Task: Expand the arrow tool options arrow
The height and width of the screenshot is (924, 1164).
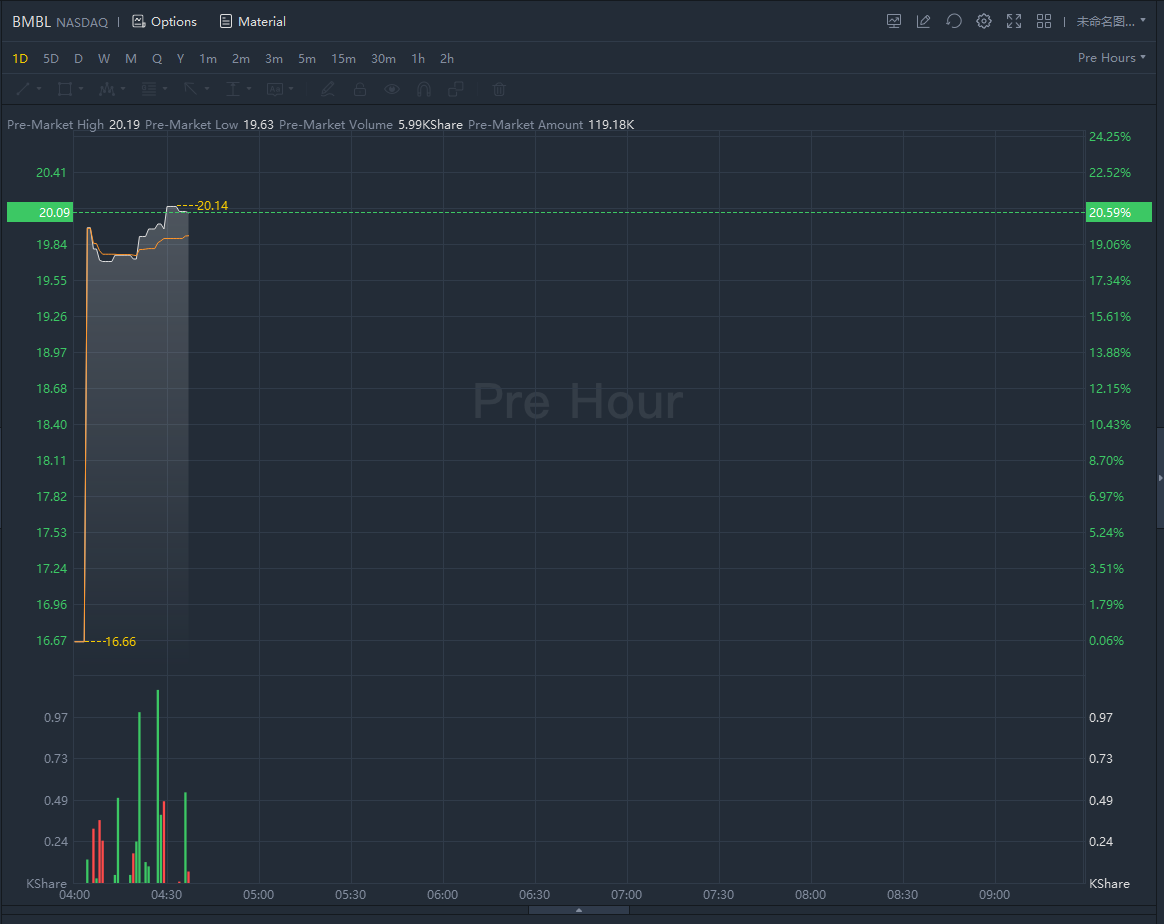Action: tap(206, 89)
